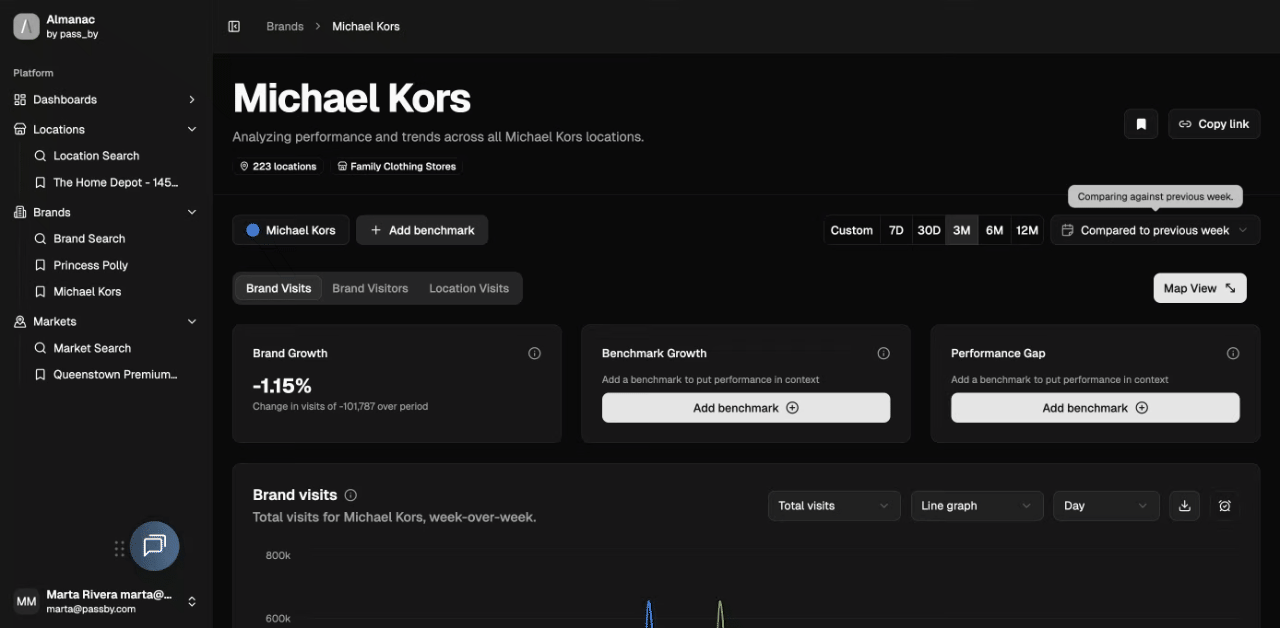
Task: Click info icon next to Brand visits
Action: [x=350, y=495]
